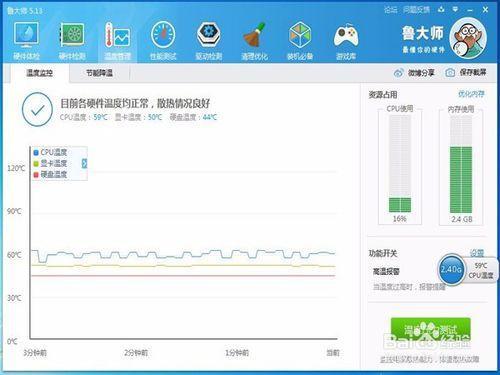Open the 论坛 forum link
Image resolution: width=500 pixels, height=375 pixels.
coord(390,10)
